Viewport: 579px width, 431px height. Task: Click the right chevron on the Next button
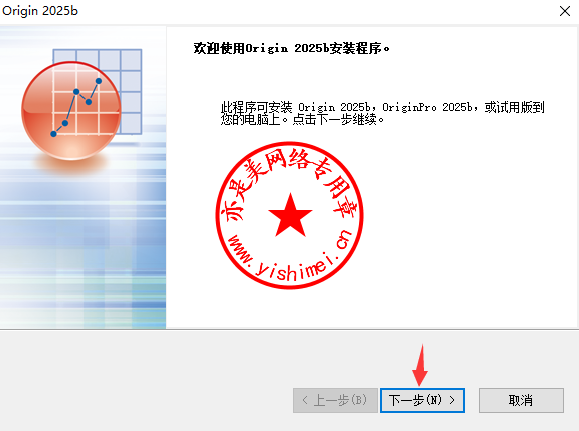tap(452, 400)
